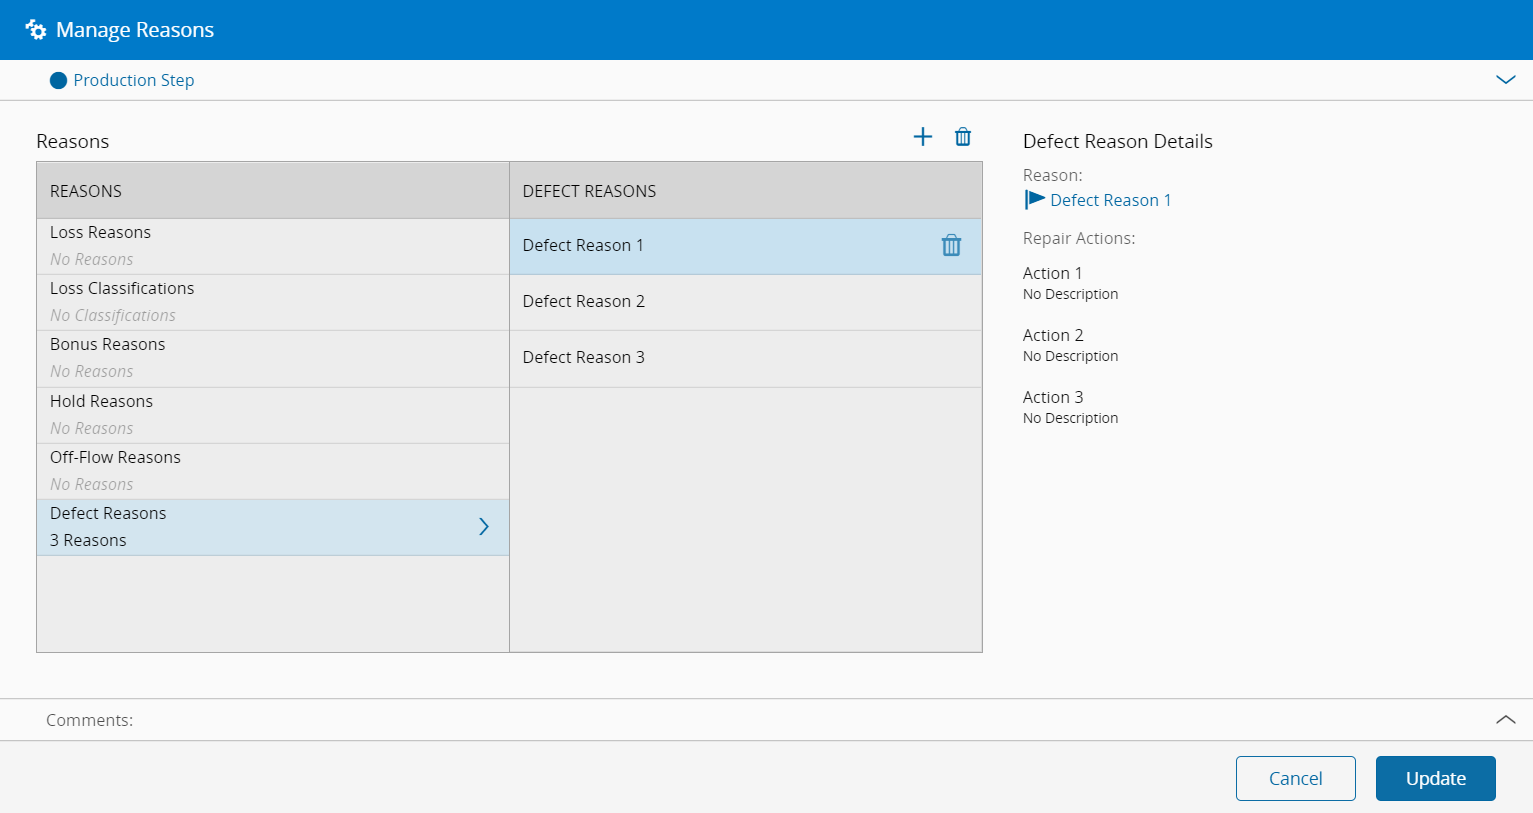Image resolution: width=1533 pixels, height=813 pixels.
Task: Select Defect Reason 3 row
Action: click(745, 358)
